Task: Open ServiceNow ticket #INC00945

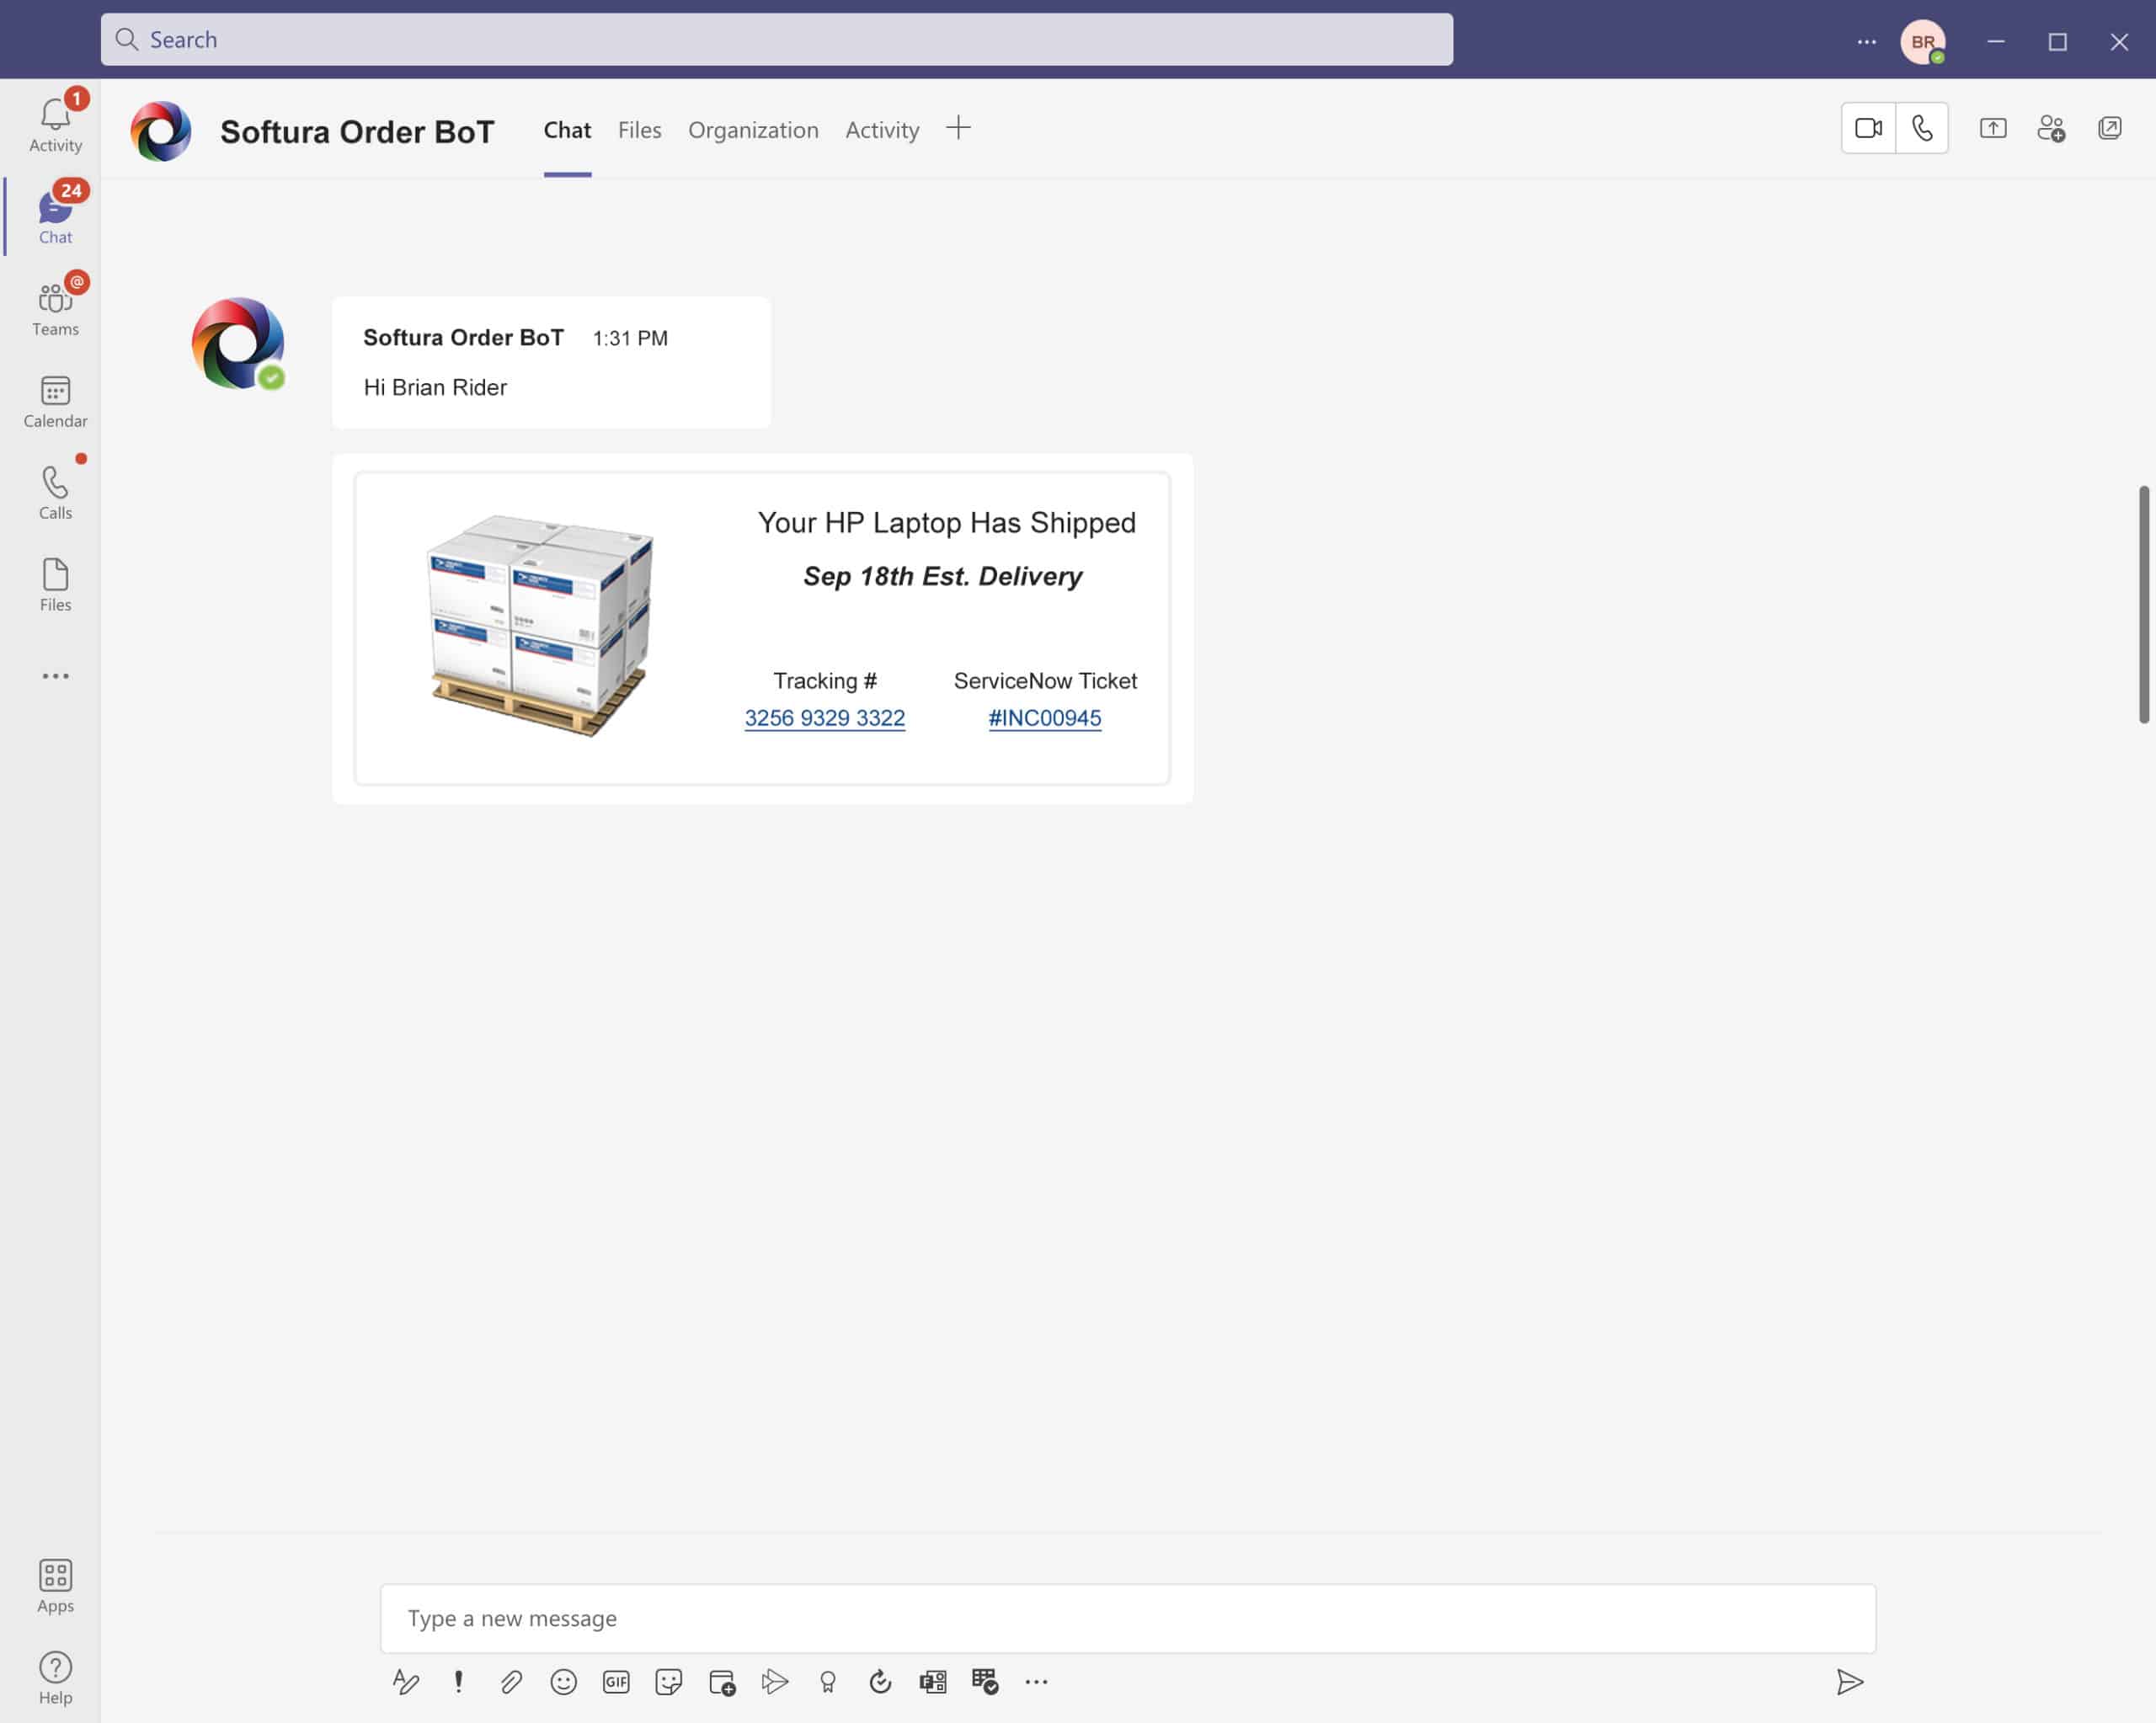Action: tap(1044, 717)
